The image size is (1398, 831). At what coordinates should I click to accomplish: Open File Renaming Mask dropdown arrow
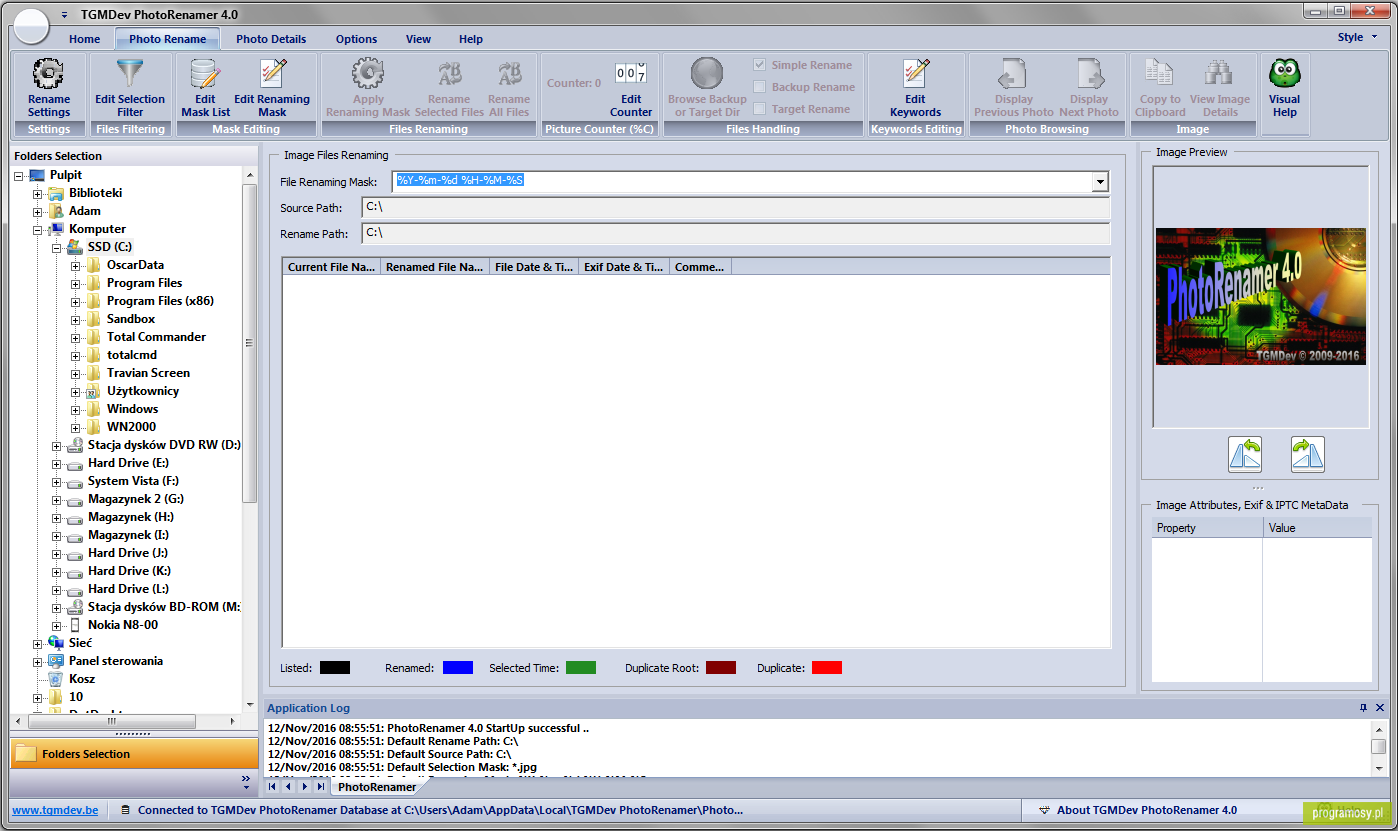click(x=1100, y=181)
